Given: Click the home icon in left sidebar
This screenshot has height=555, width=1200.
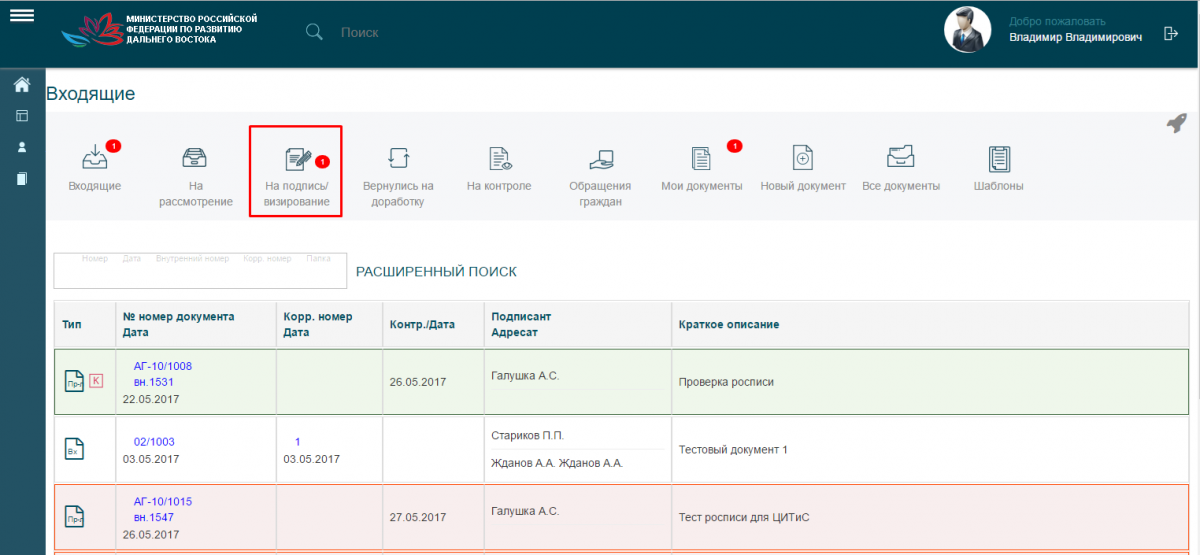Looking at the screenshot, I should coord(21,85).
